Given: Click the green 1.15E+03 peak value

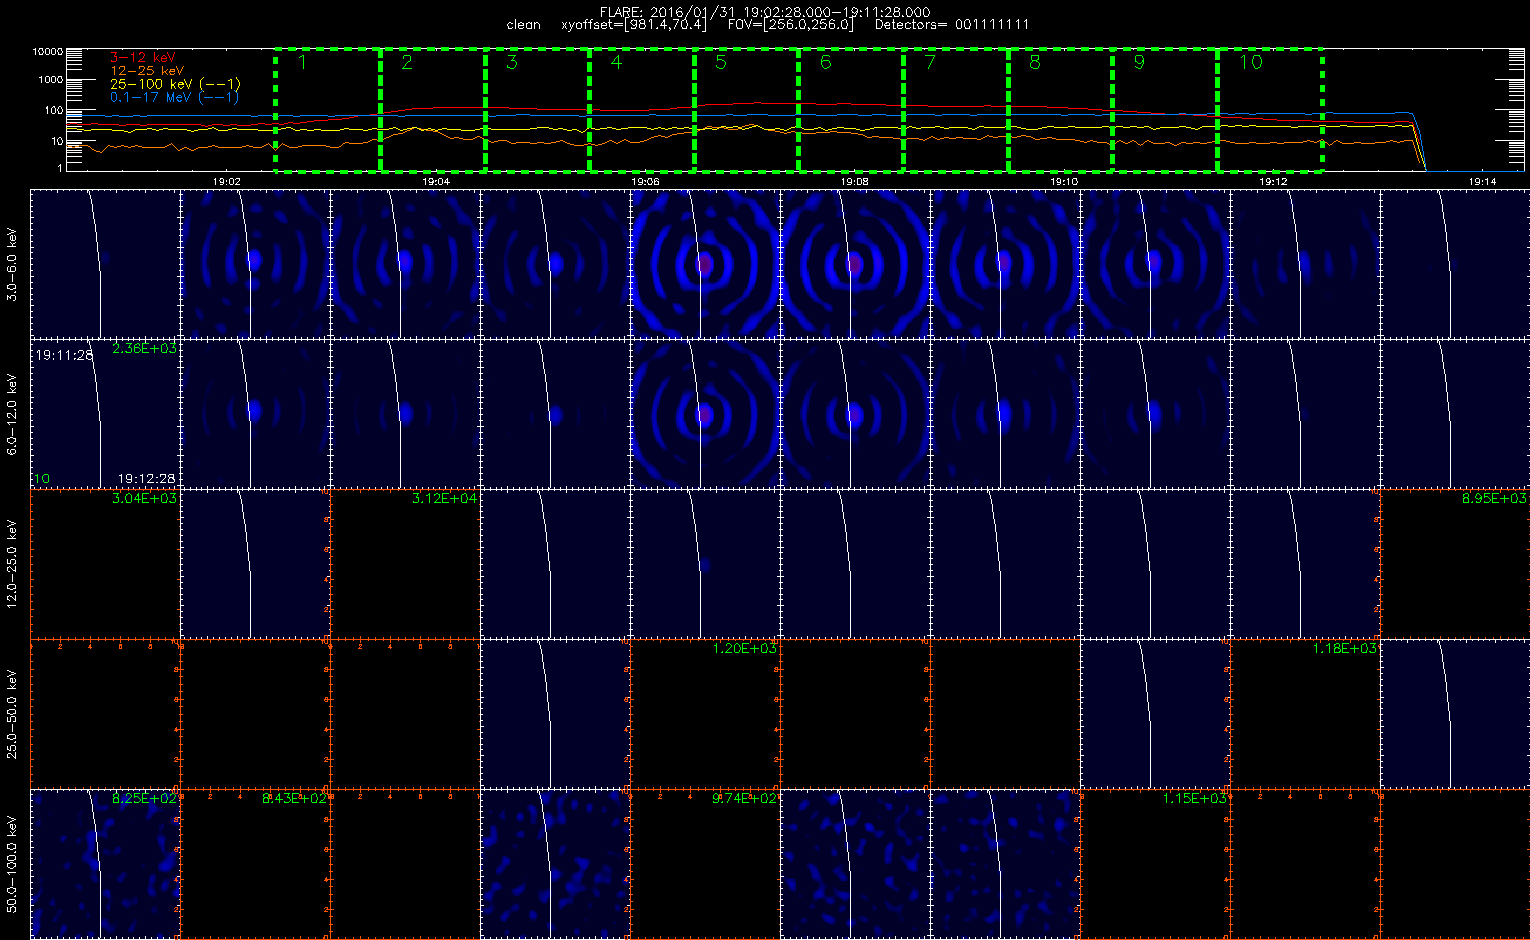Looking at the screenshot, I should [1194, 799].
